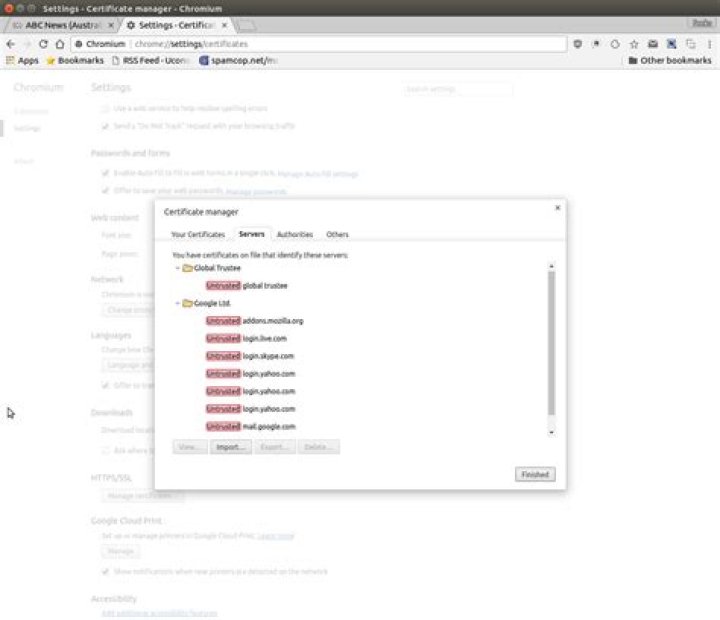Click the shield extension icon in toolbar
720x620 pixels.
(578, 44)
